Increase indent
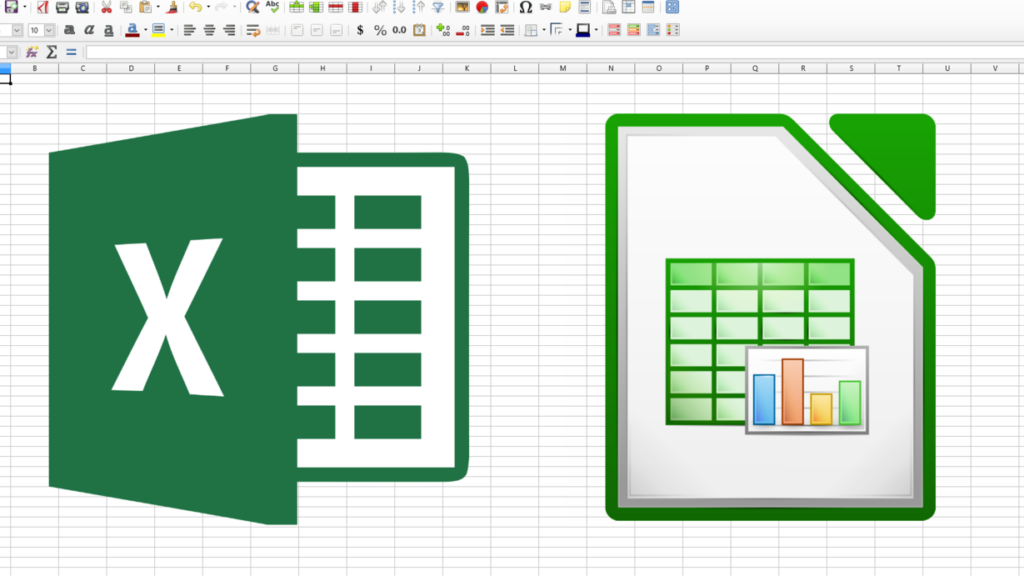This screenshot has height=576, width=1024. (487, 30)
